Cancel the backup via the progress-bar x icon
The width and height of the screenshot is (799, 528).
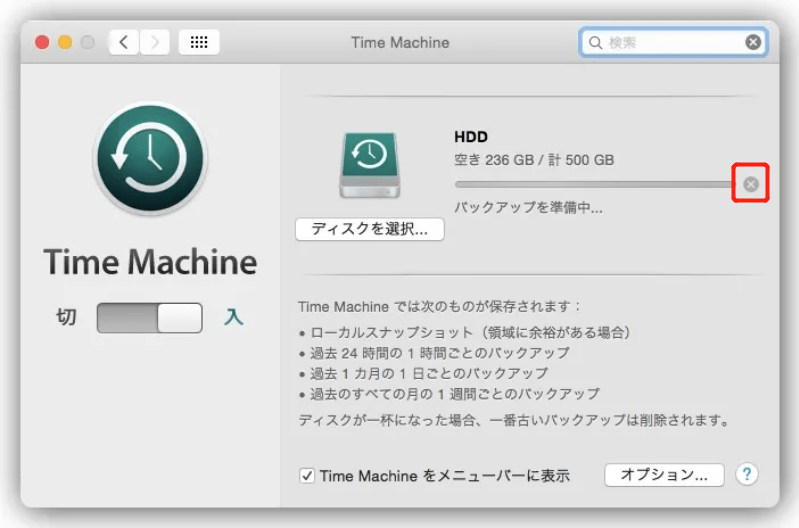(x=751, y=184)
